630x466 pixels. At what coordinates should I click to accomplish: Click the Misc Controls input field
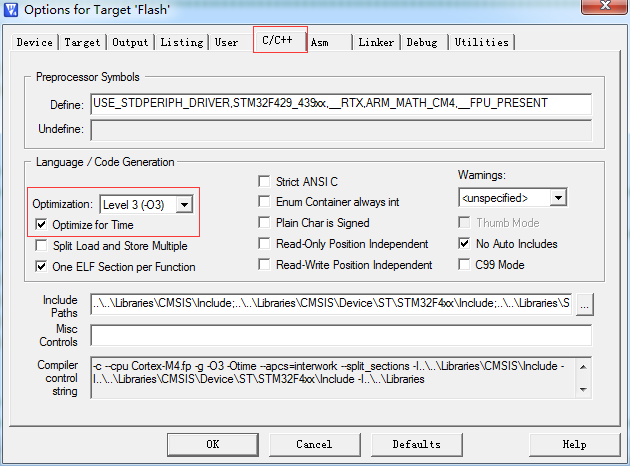pyautogui.click(x=341, y=335)
